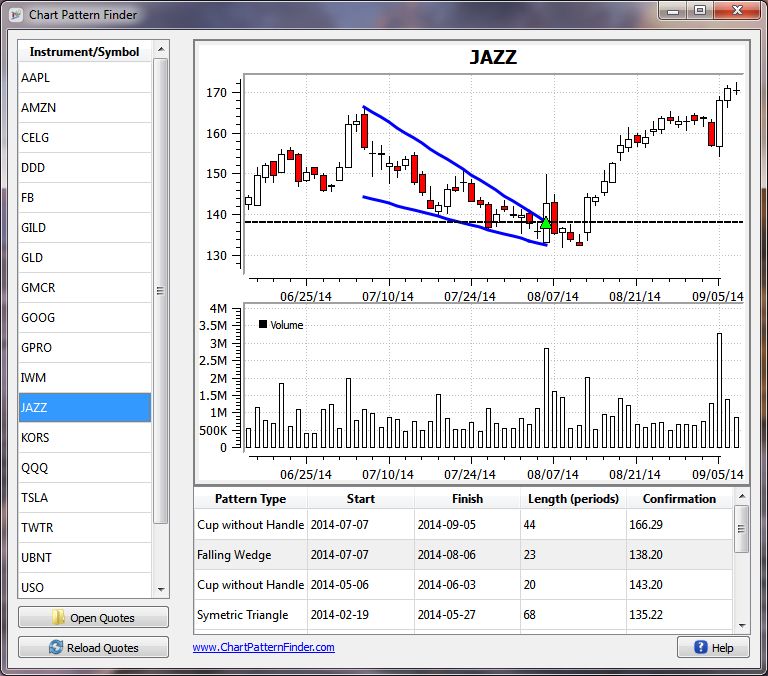Click the pattern table scrollbar thumb
768x676 pixels.
741,527
